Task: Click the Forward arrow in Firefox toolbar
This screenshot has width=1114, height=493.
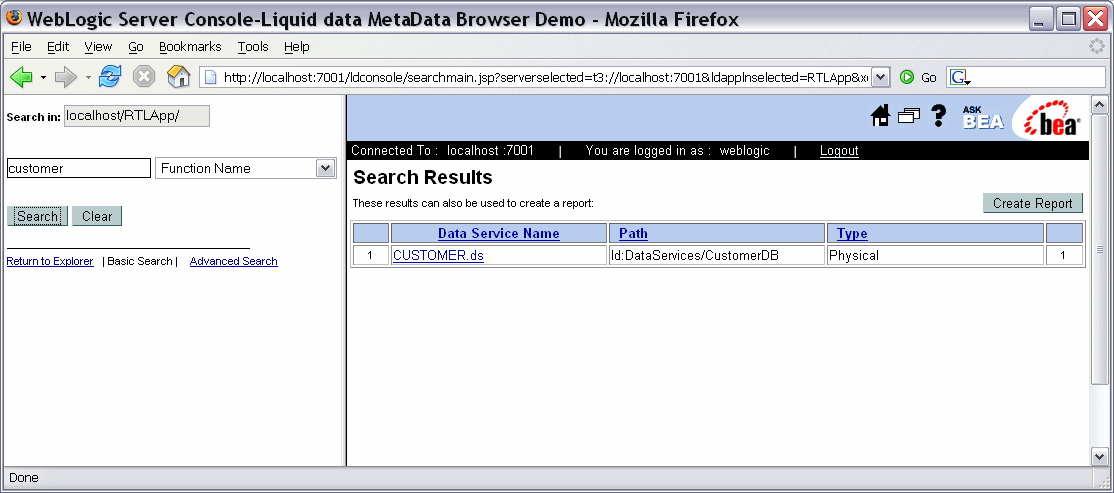Action: 65,77
